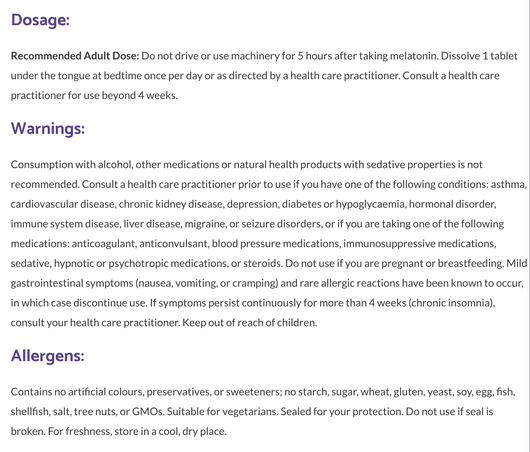Click the bold Recommended Adult Dose label

click(x=75, y=56)
